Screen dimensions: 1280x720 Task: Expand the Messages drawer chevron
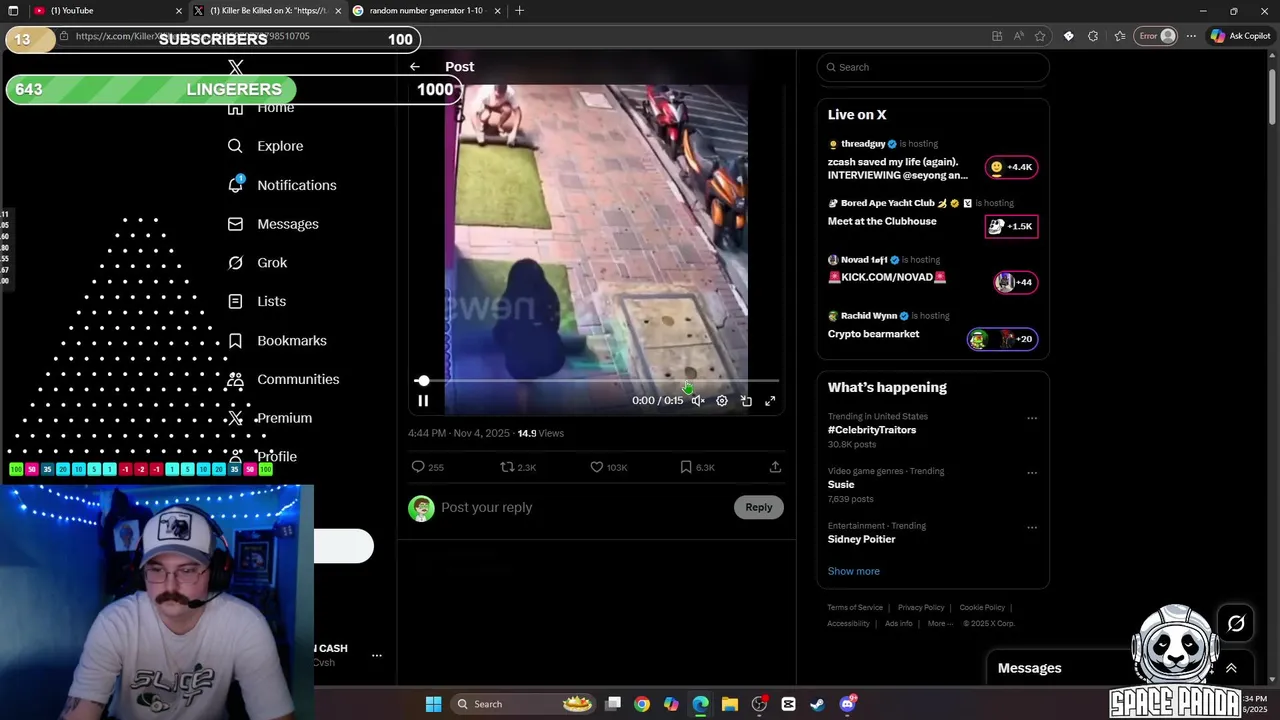1231,668
